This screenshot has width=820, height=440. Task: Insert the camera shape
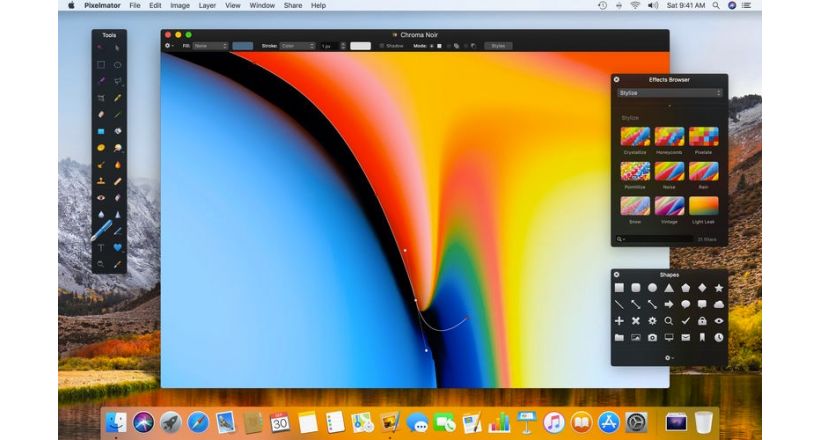click(652, 337)
